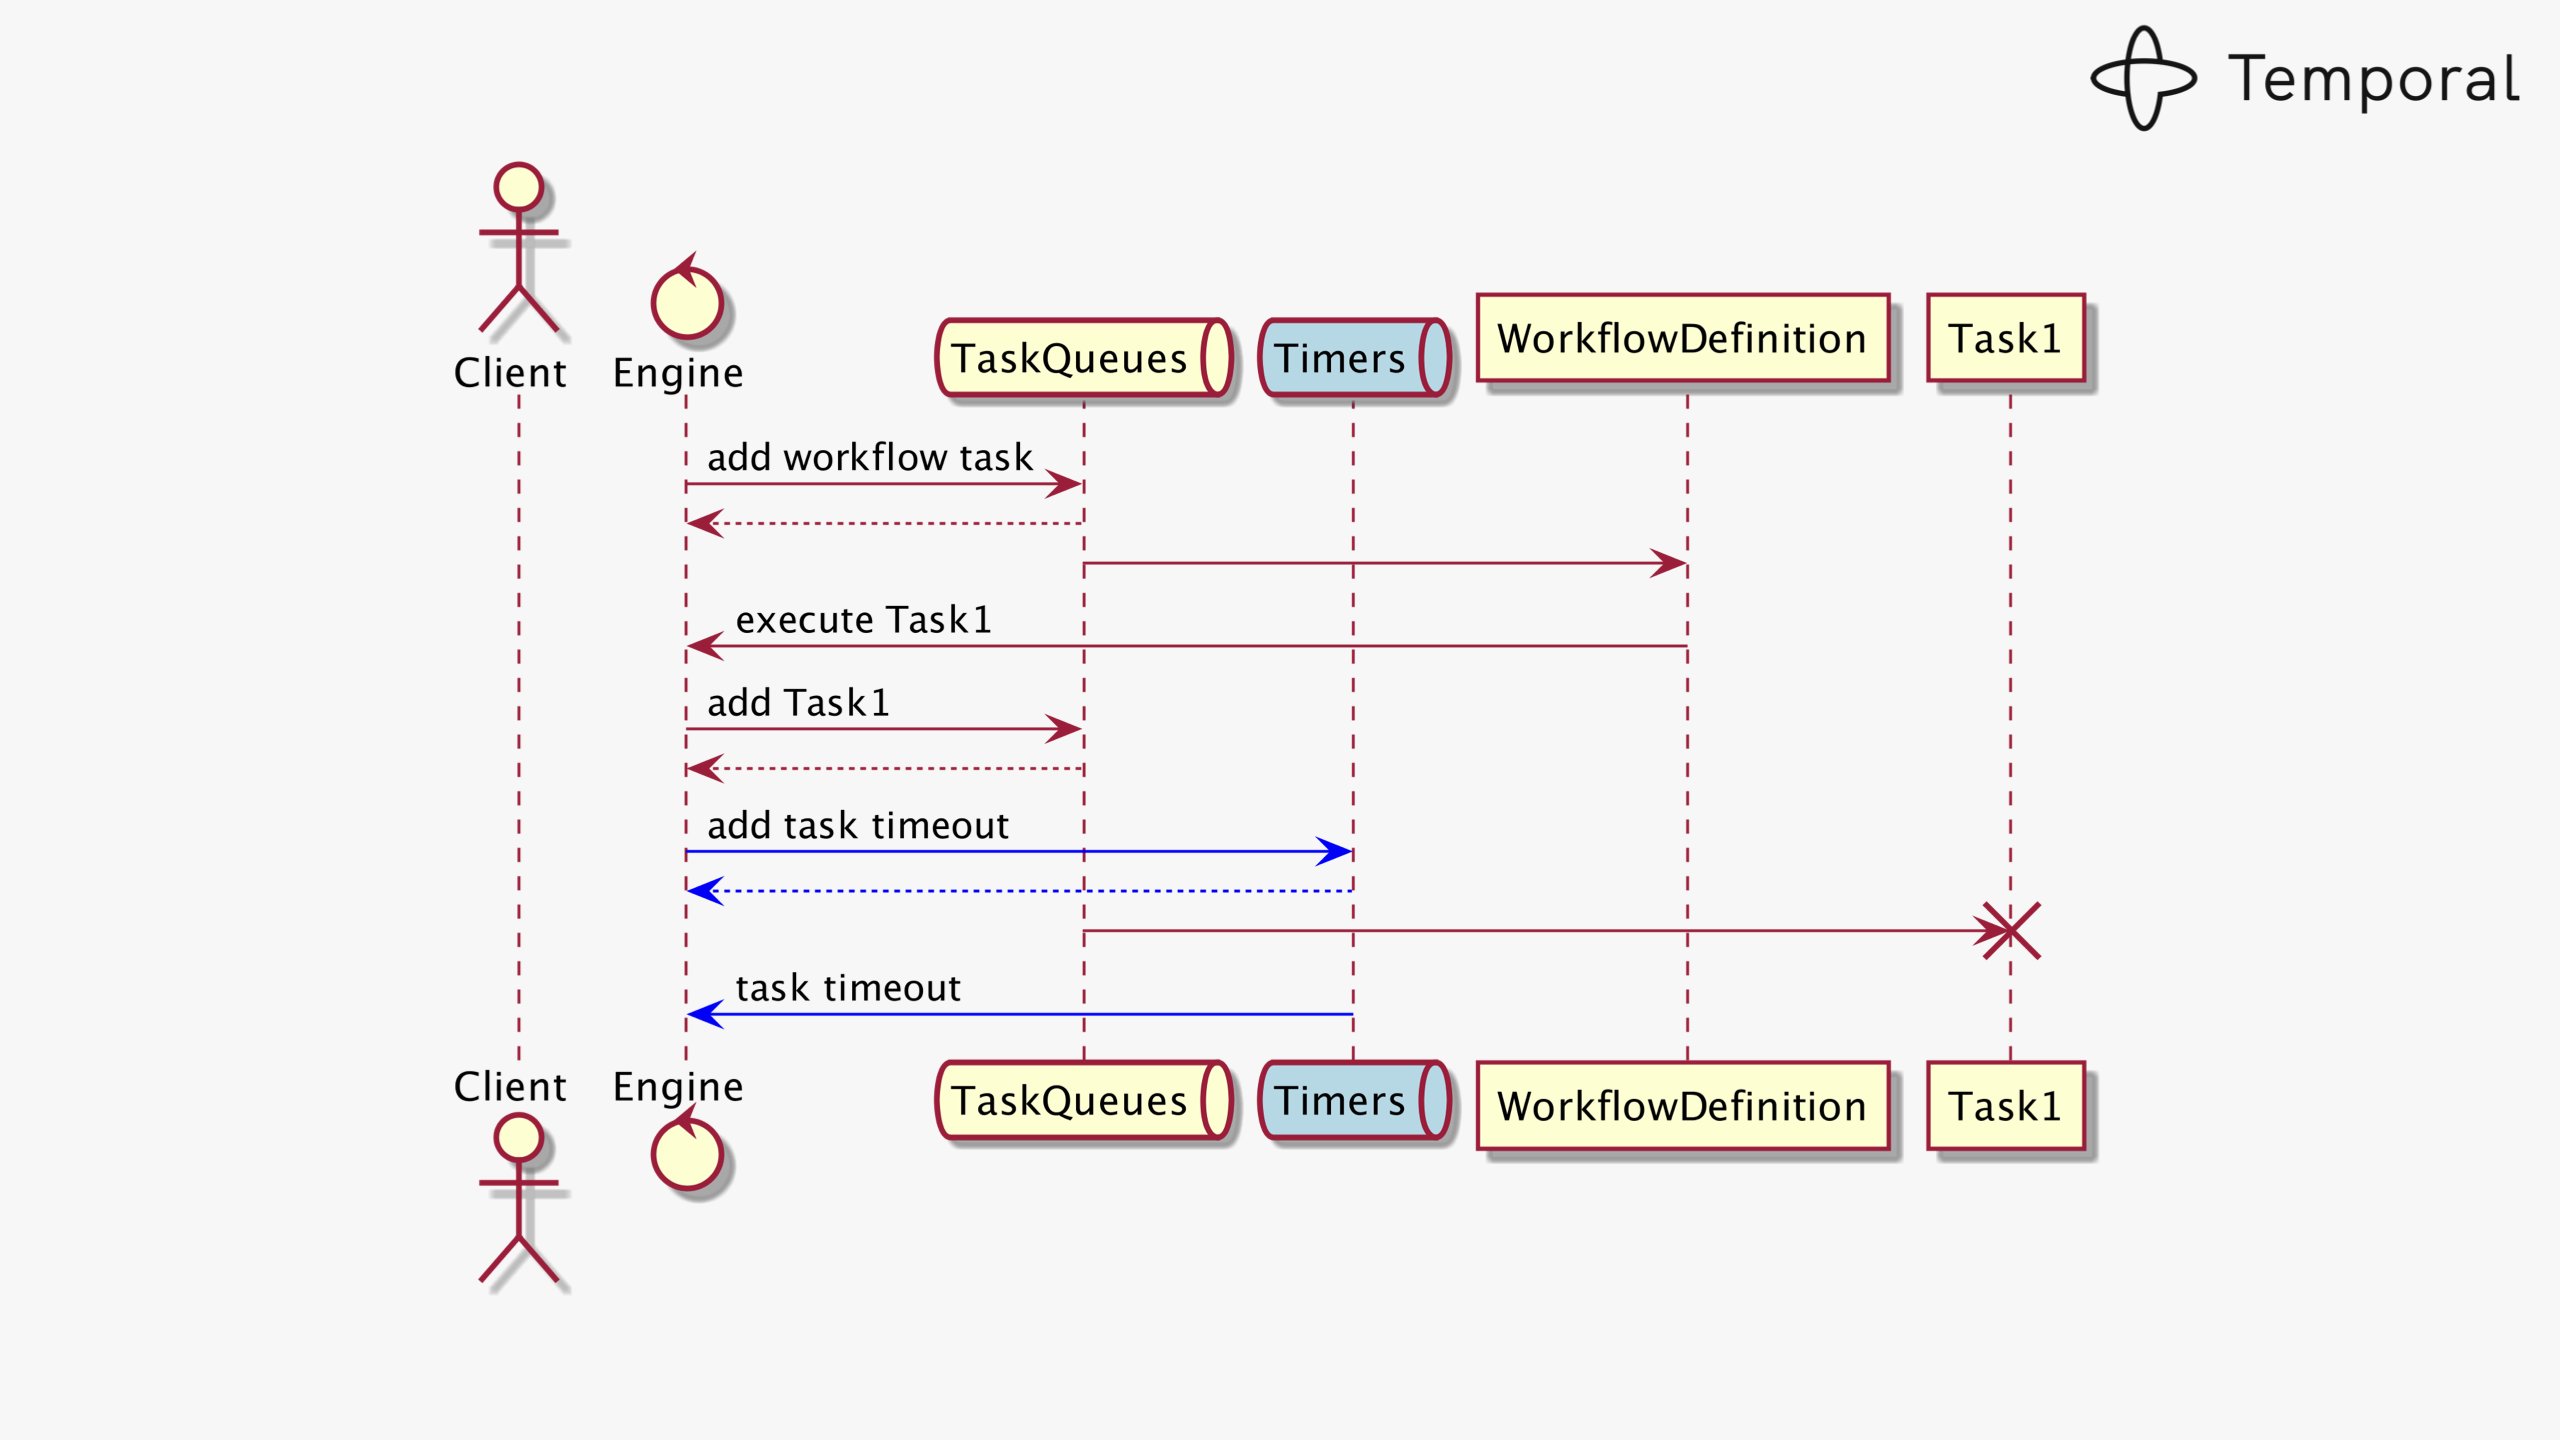Image resolution: width=2560 pixels, height=1440 pixels.
Task: Select the bottom Task1 participant box
Action: click(2006, 1106)
